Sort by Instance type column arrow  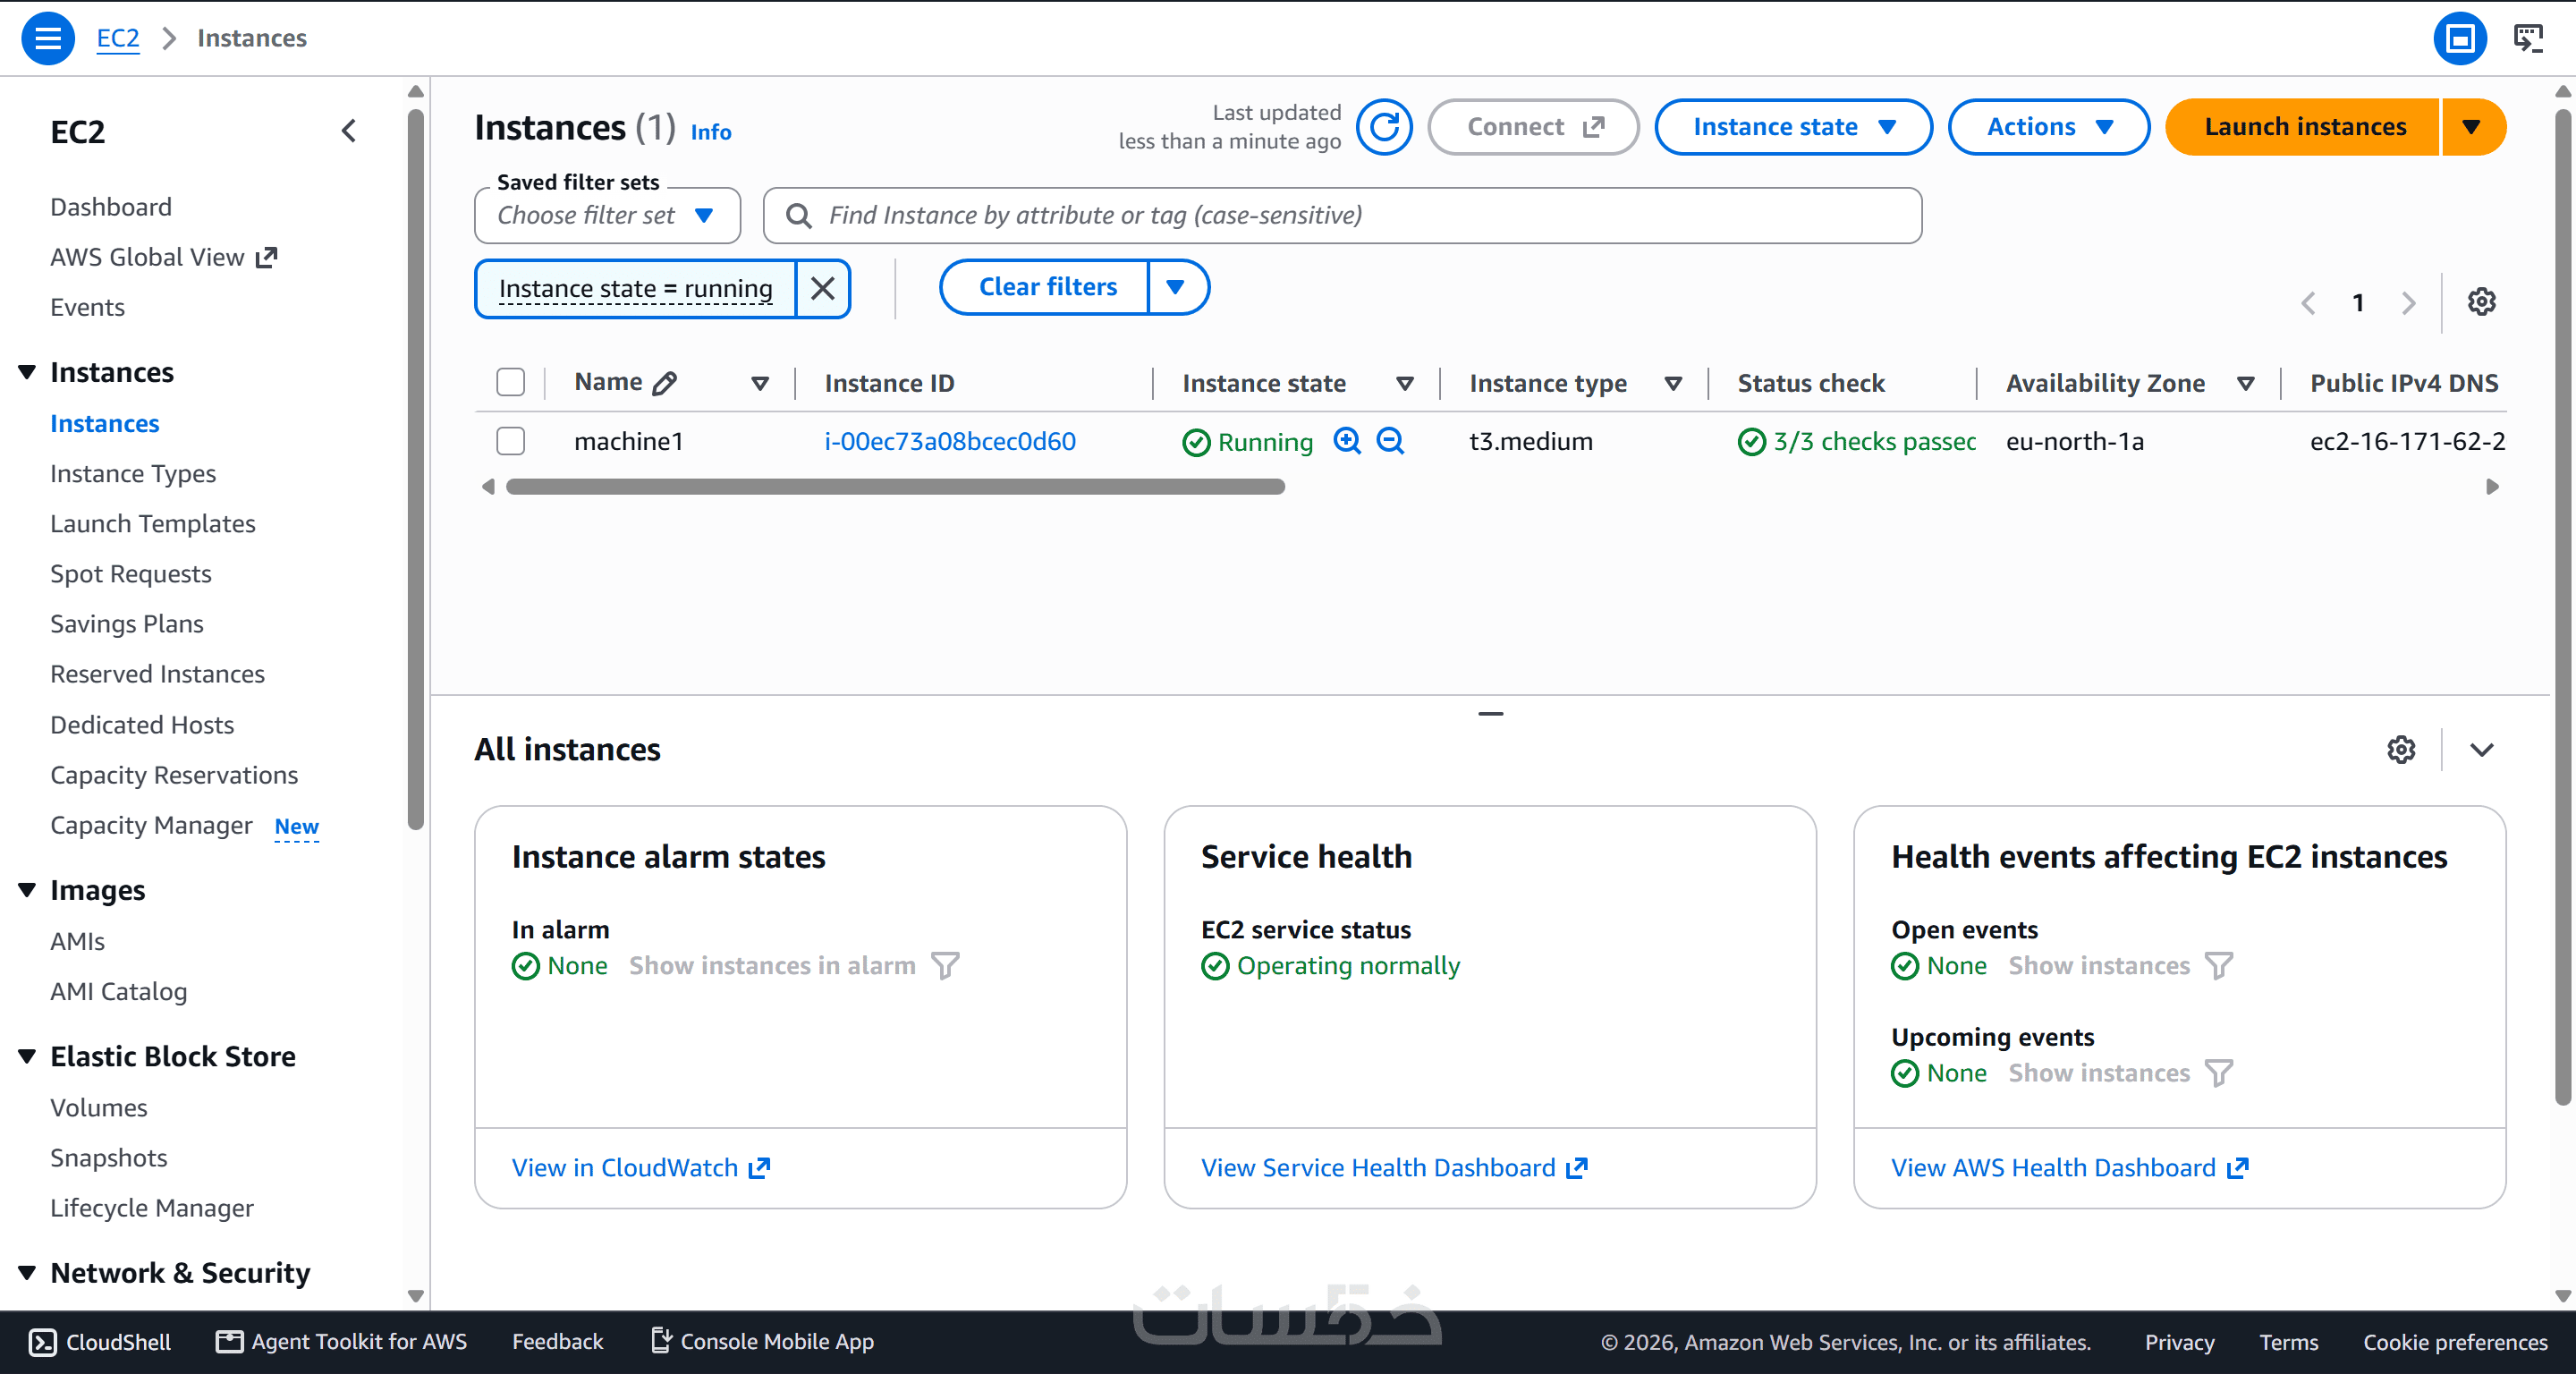tap(1673, 383)
